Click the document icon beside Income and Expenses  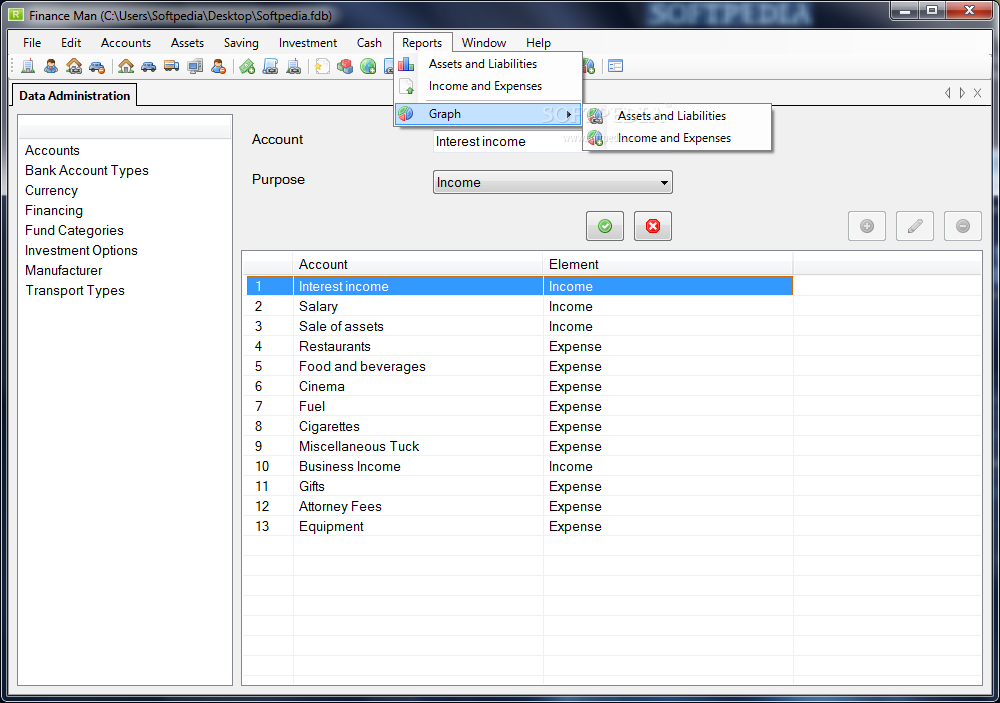point(406,86)
